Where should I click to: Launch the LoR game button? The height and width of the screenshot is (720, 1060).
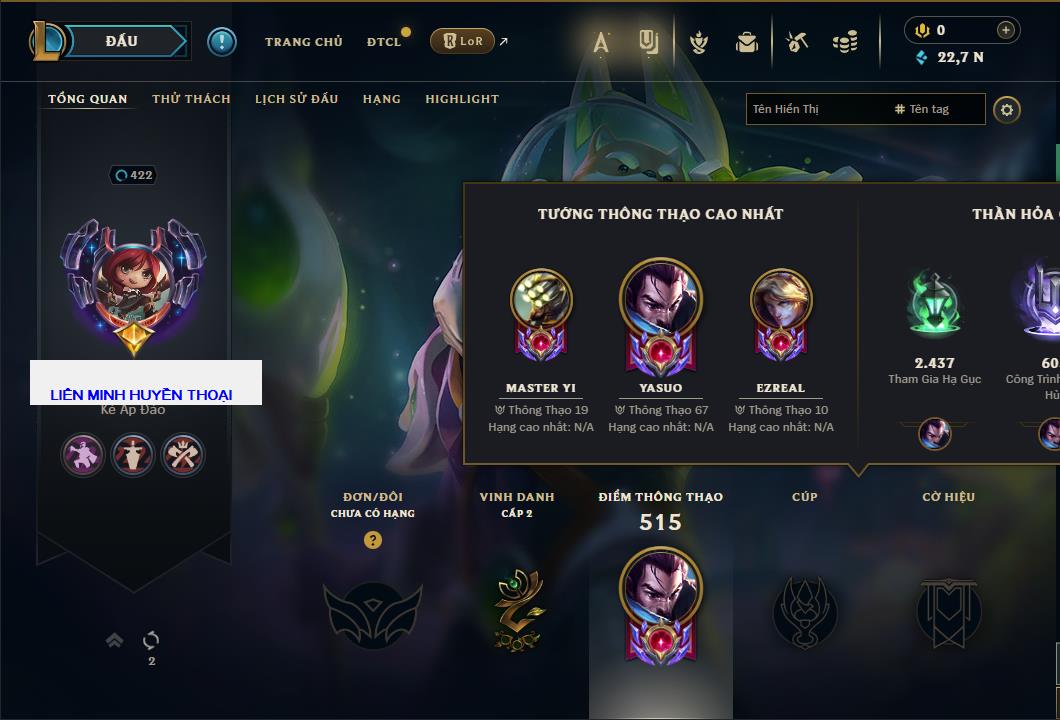[462, 41]
